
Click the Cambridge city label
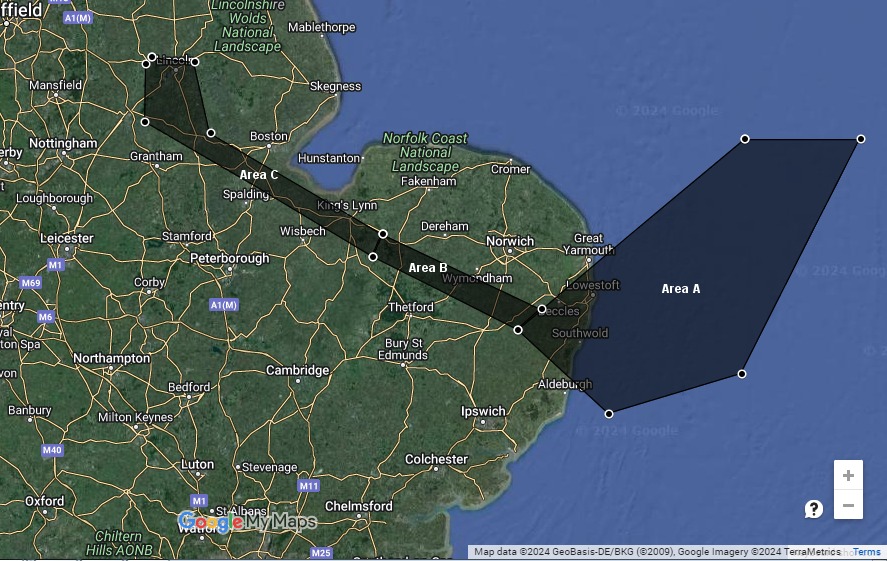tap(297, 371)
